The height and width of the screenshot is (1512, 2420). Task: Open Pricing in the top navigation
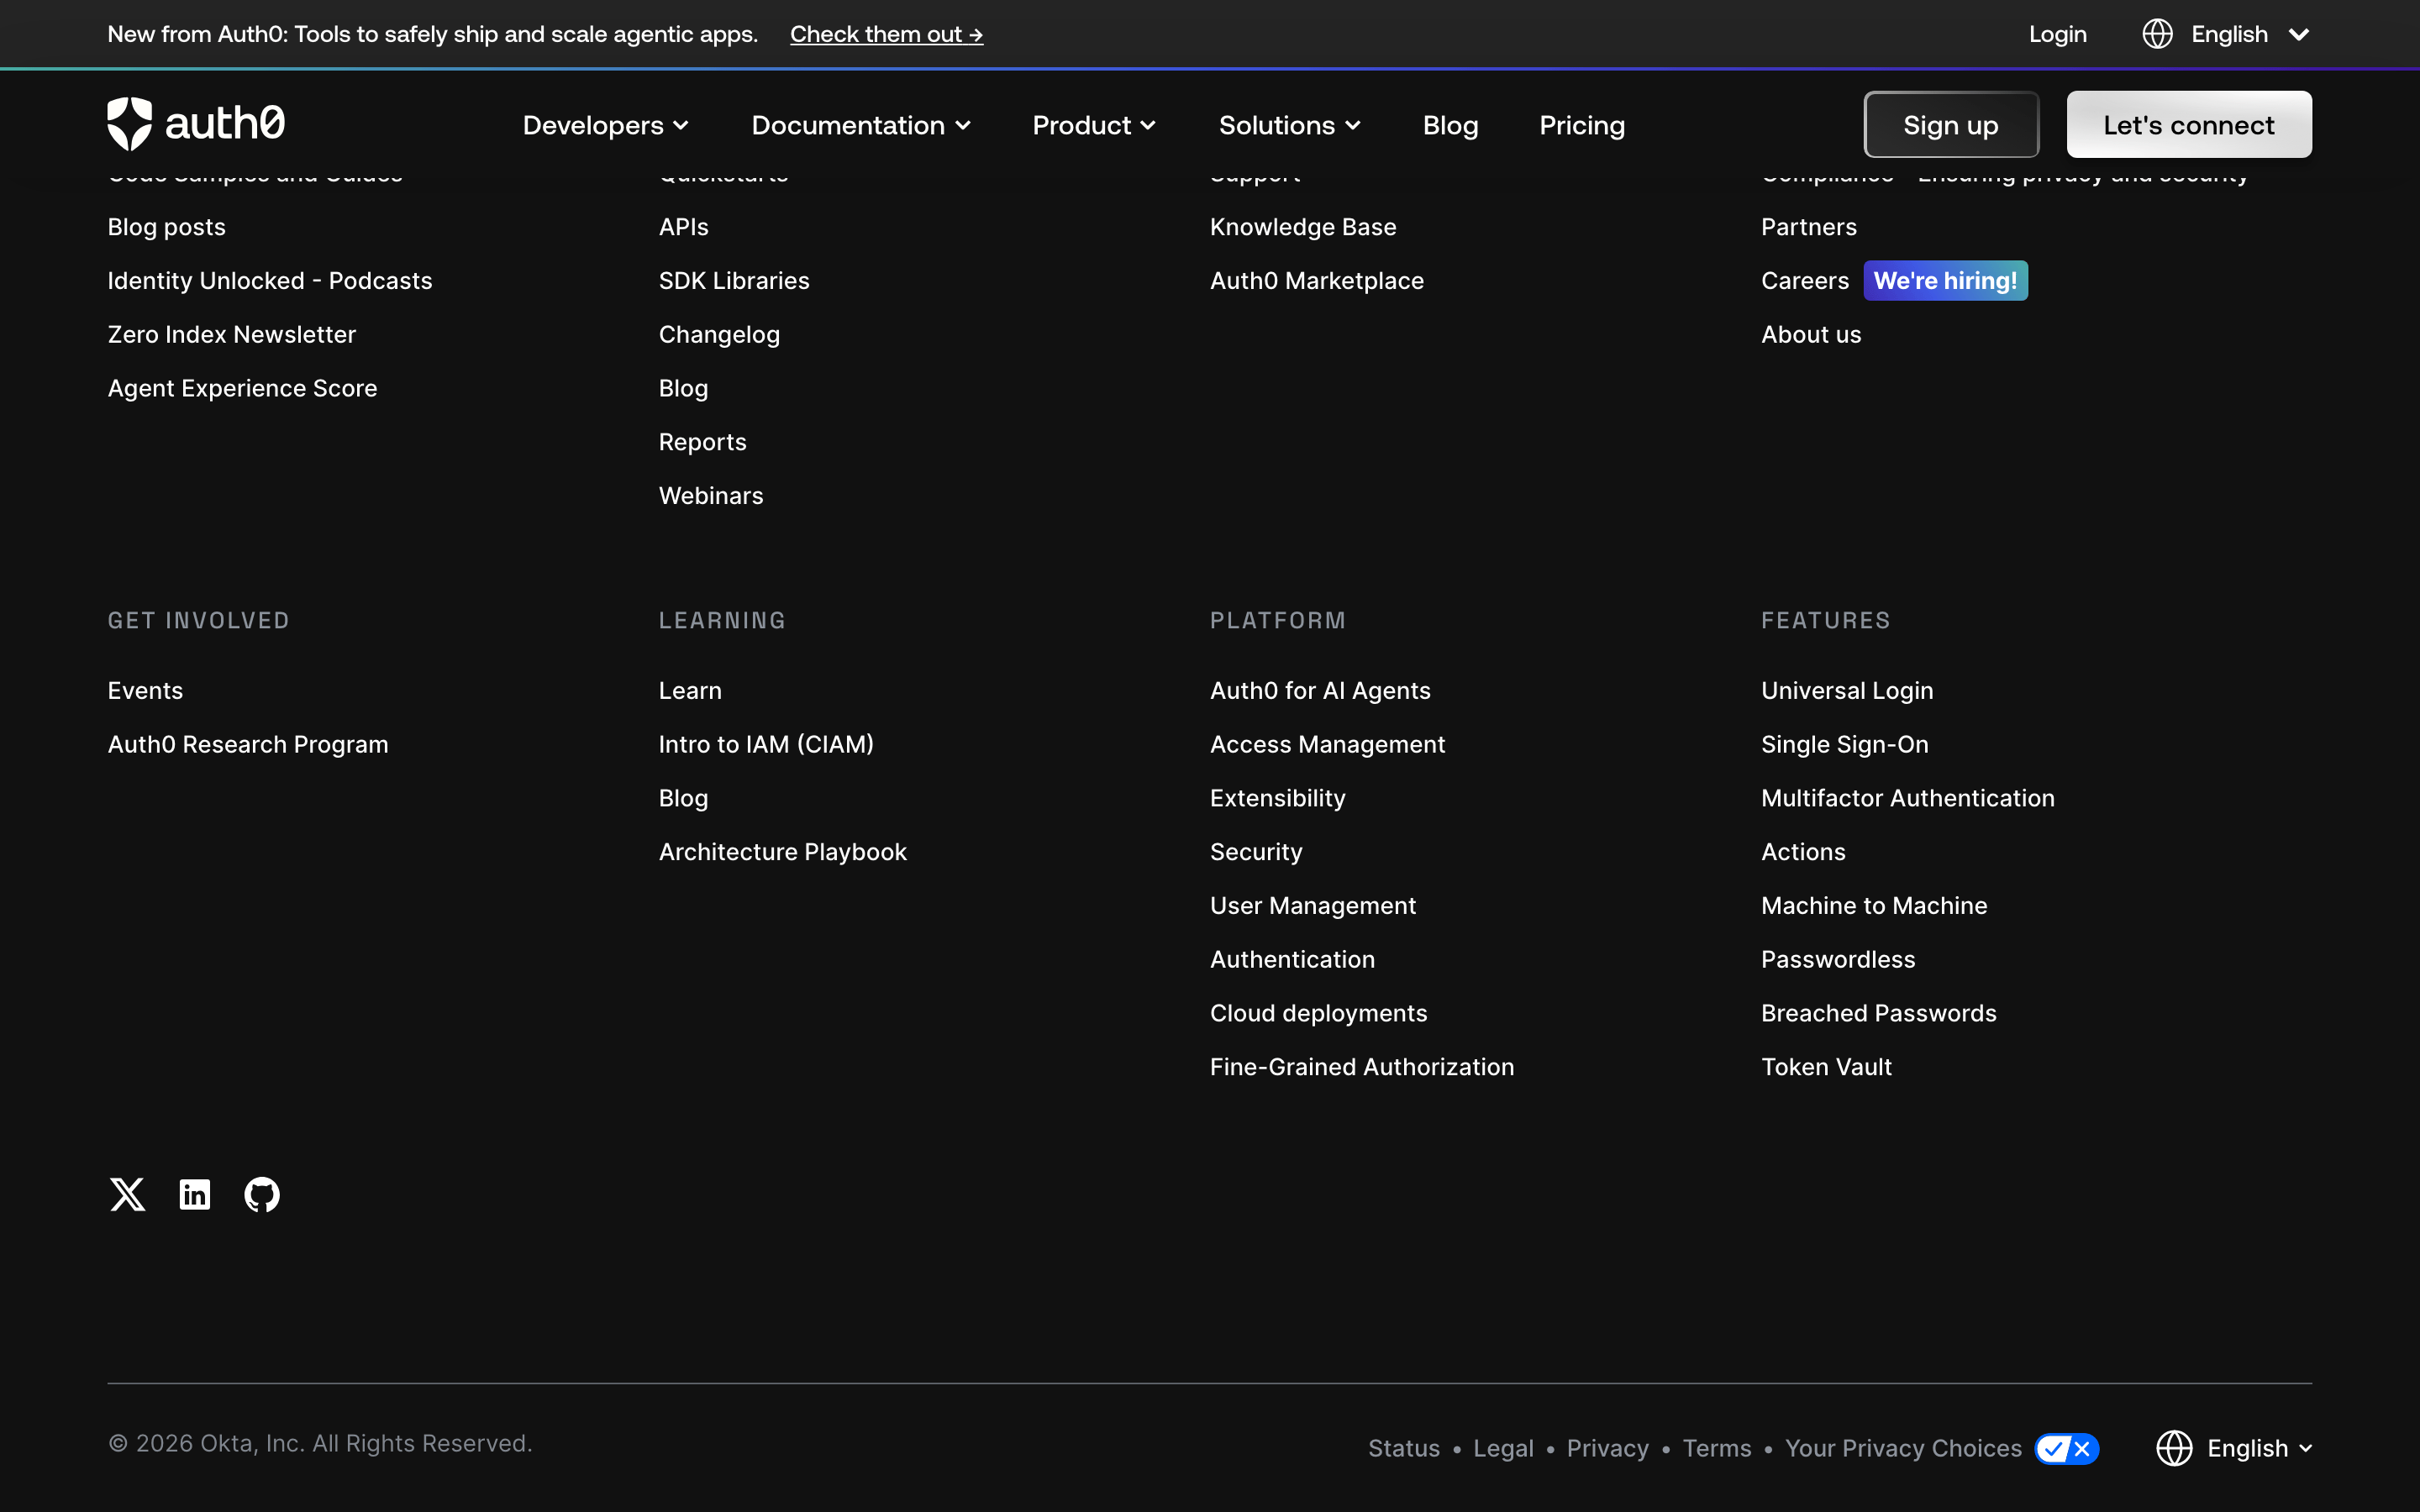(x=1582, y=125)
